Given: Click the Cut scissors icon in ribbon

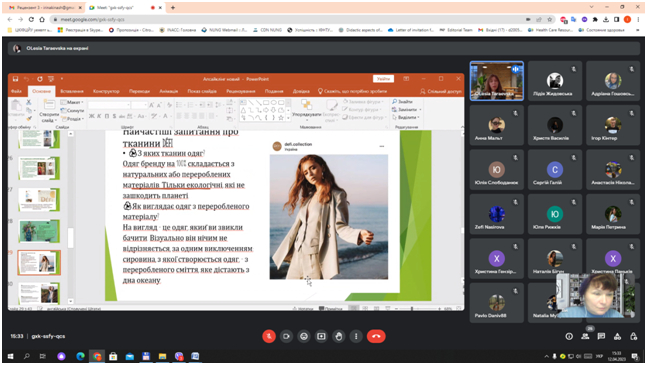Looking at the screenshot, I should 28,102.
